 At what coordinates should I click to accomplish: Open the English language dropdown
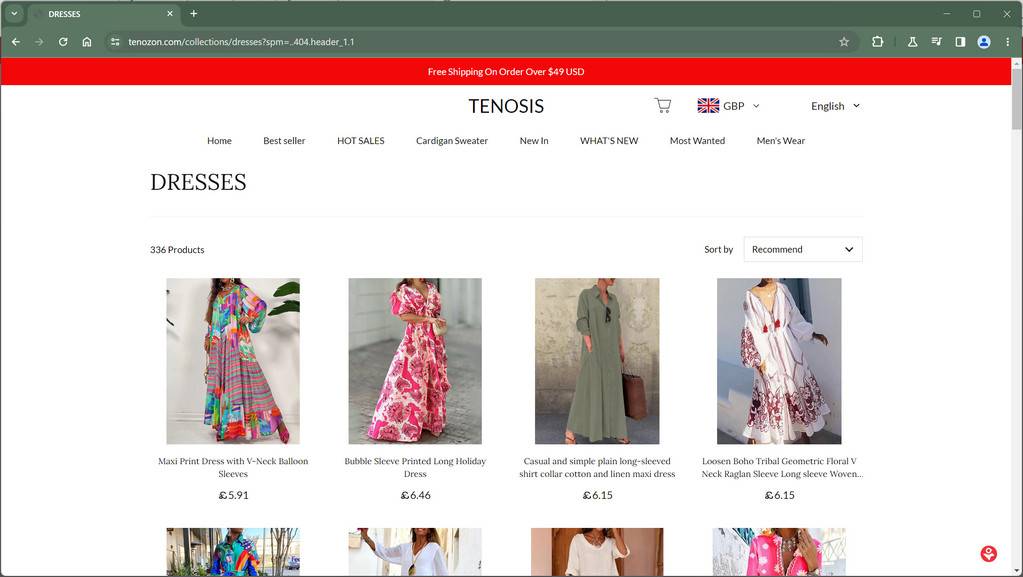835,105
